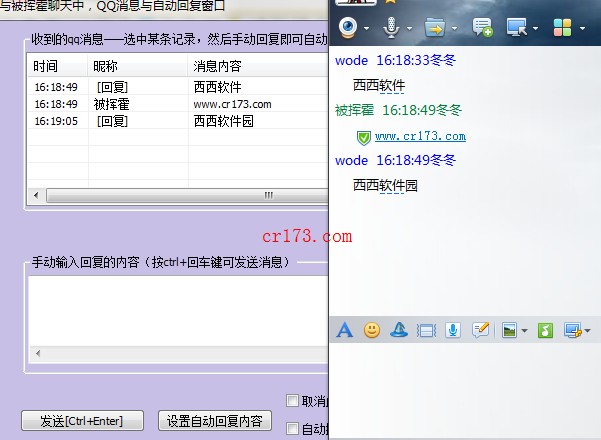The image size is (601, 440).
Task: Open emoticon picker smiley face
Action: click(372, 330)
